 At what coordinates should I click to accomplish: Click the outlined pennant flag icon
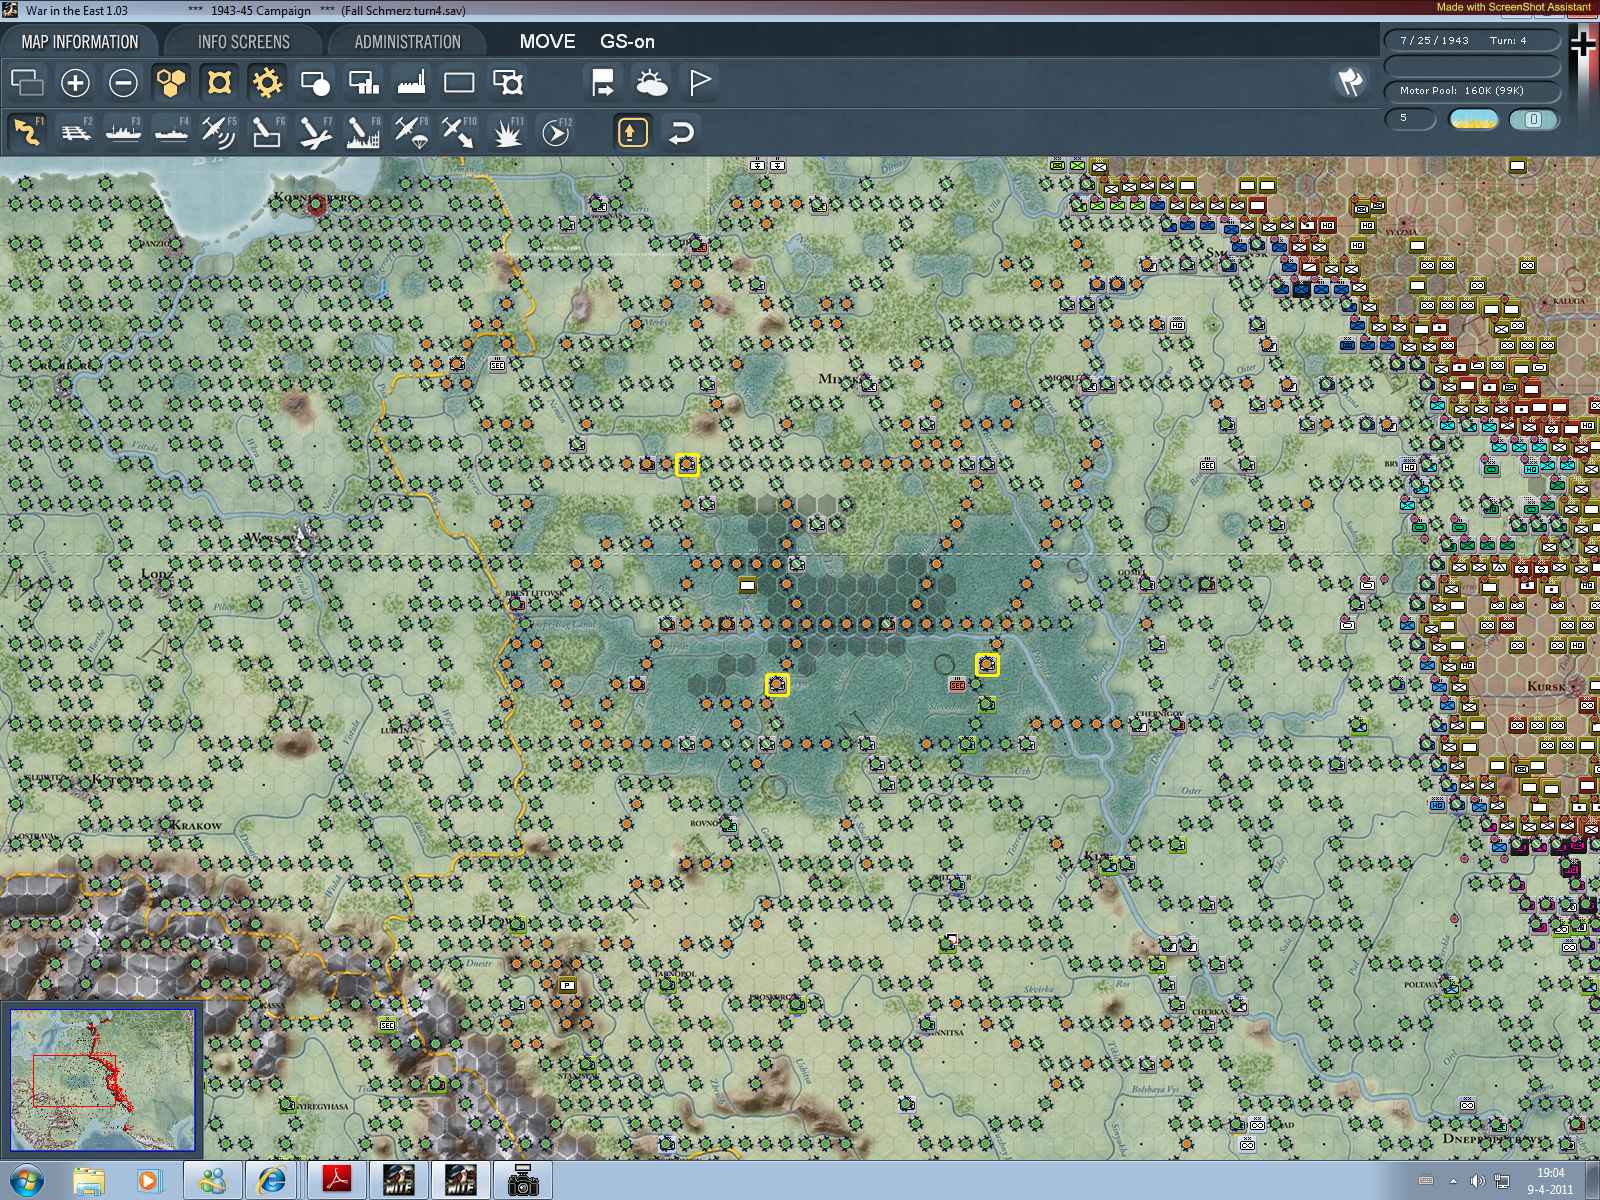(x=700, y=82)
